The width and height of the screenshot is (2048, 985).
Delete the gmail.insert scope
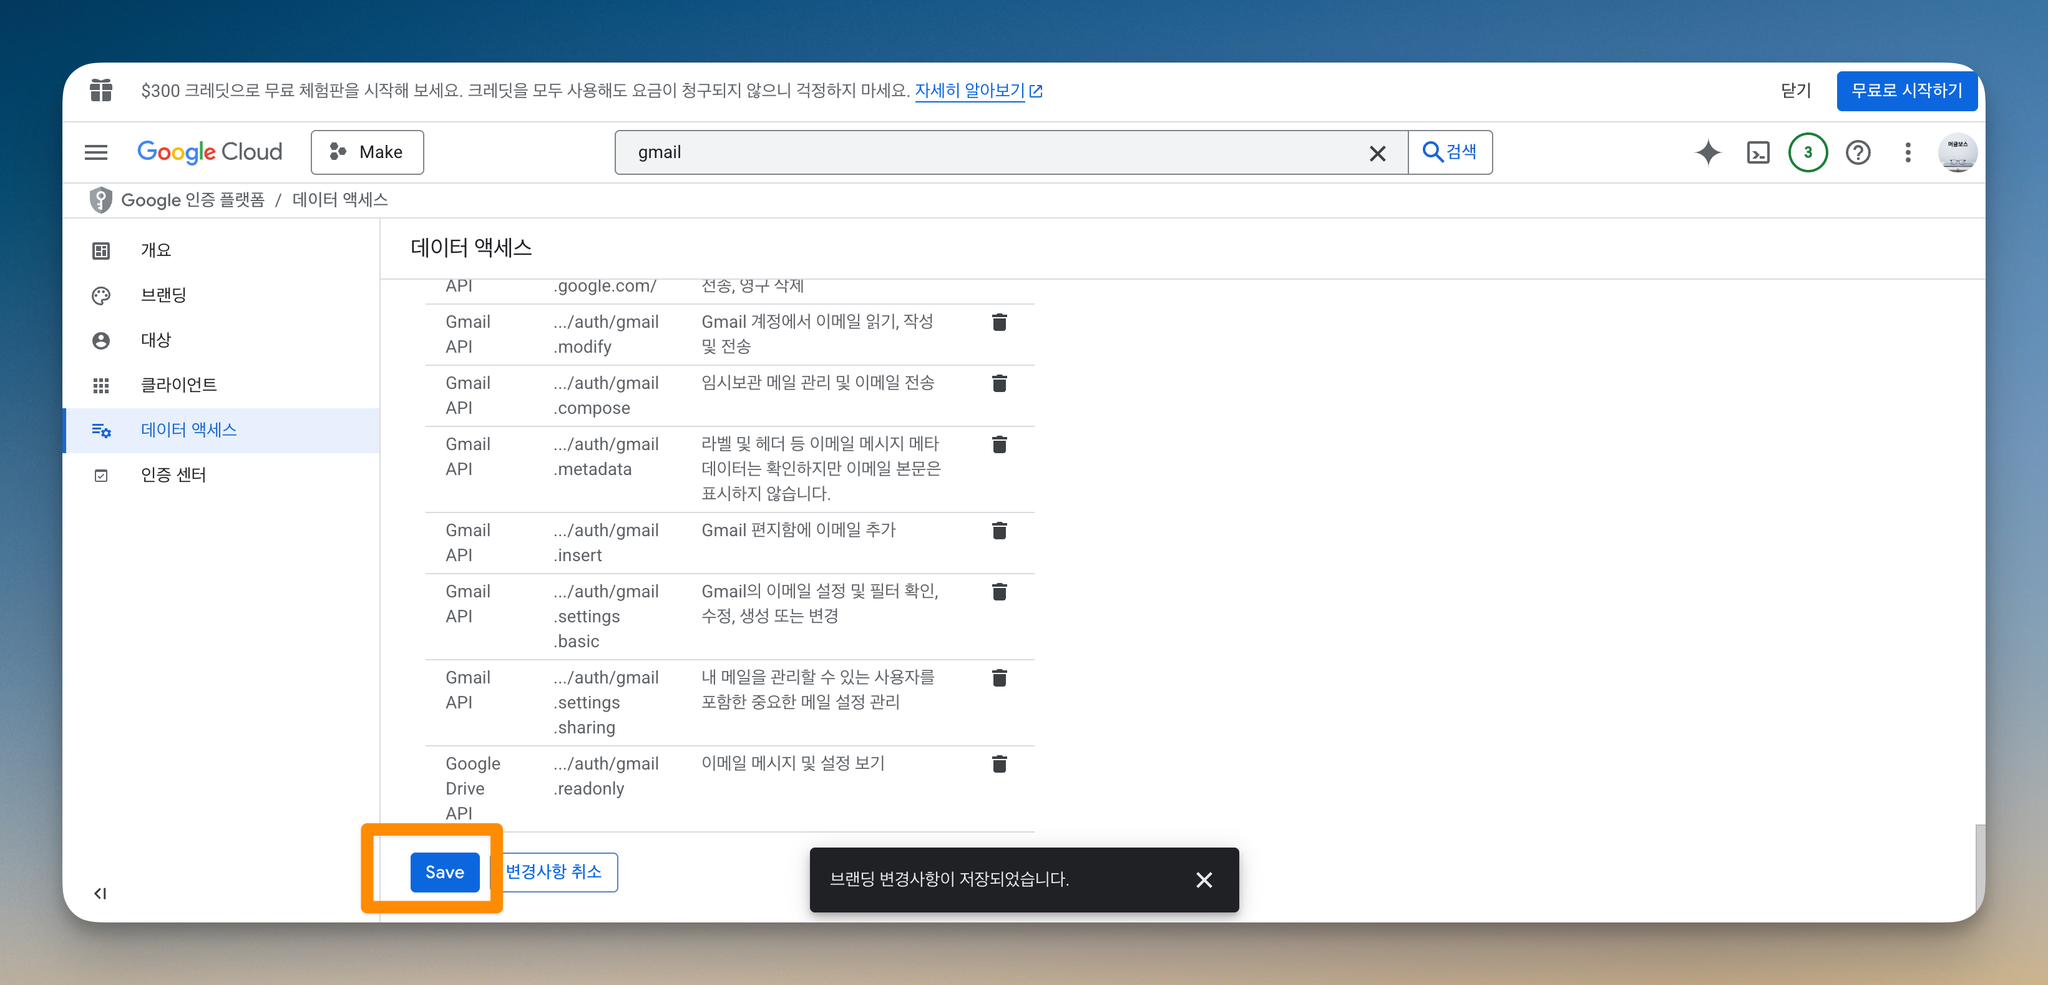coord(999,530)
